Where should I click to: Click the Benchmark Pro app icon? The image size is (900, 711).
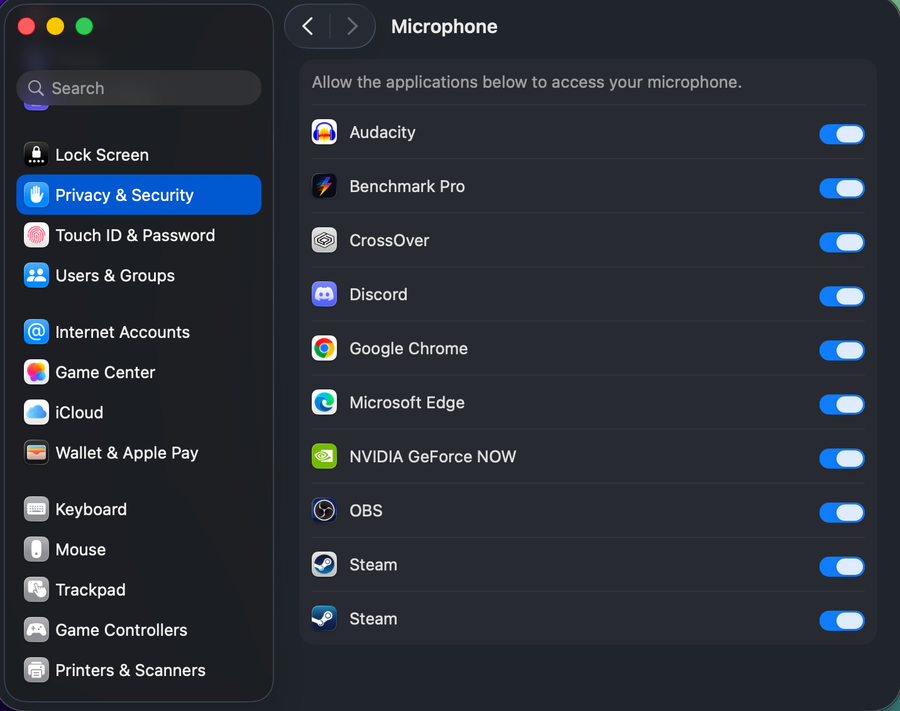[x=324, y=187]
